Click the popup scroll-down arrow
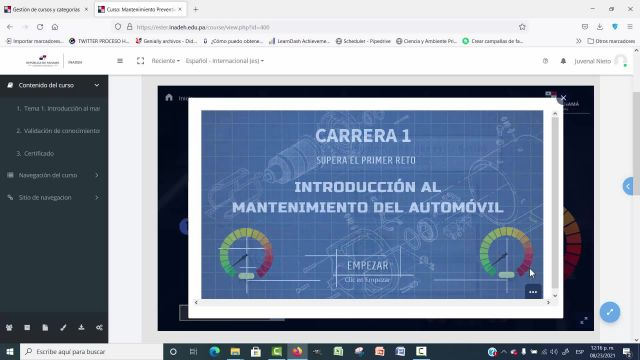640x360 pixels. (x=555, y=296)
